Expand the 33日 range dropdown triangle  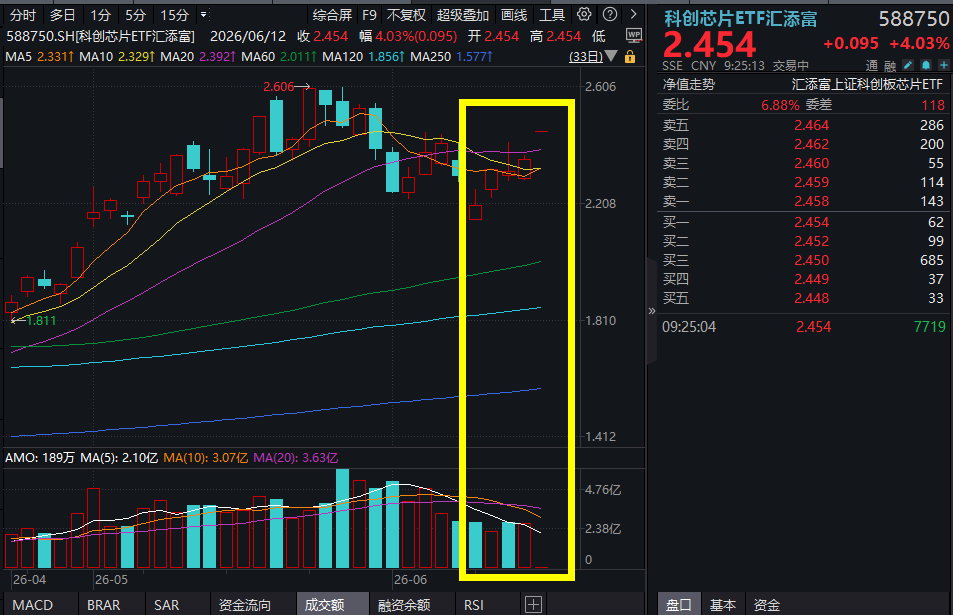[x=611, y=57]
